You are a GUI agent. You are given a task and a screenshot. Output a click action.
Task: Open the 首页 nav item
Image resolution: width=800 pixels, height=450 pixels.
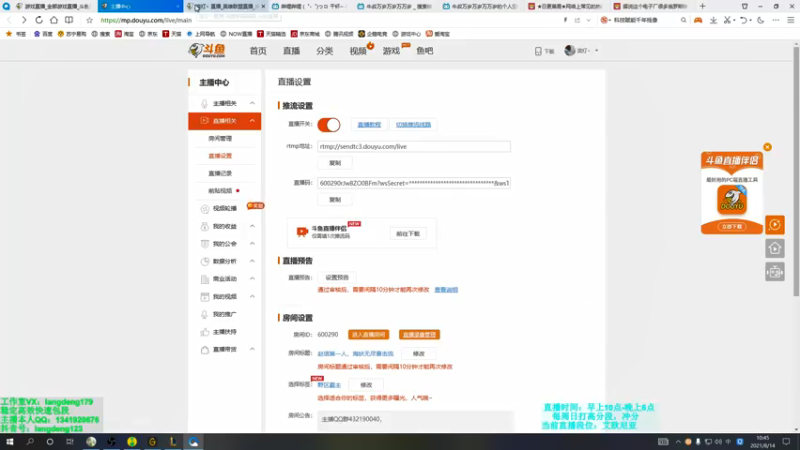(x=258, y=51)
